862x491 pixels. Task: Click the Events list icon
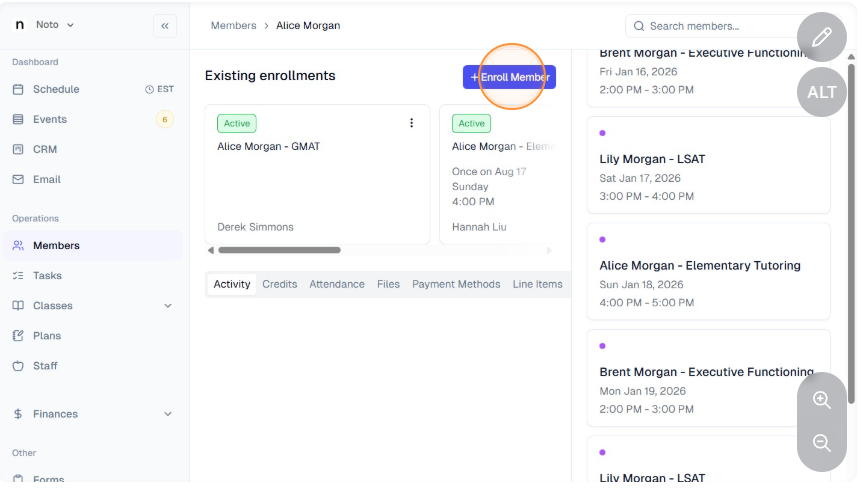(x=18, y=119)
